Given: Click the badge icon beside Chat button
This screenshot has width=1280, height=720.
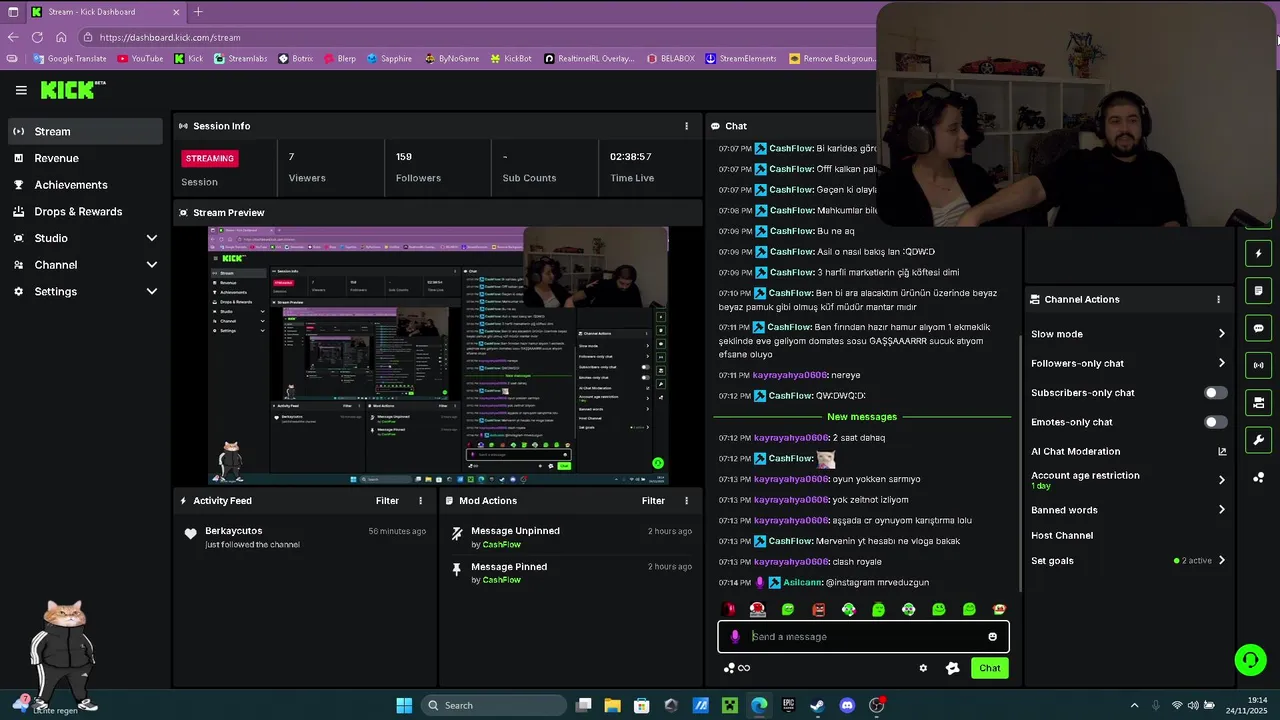Looking at the screenshot, I should [x=952, y=668].
